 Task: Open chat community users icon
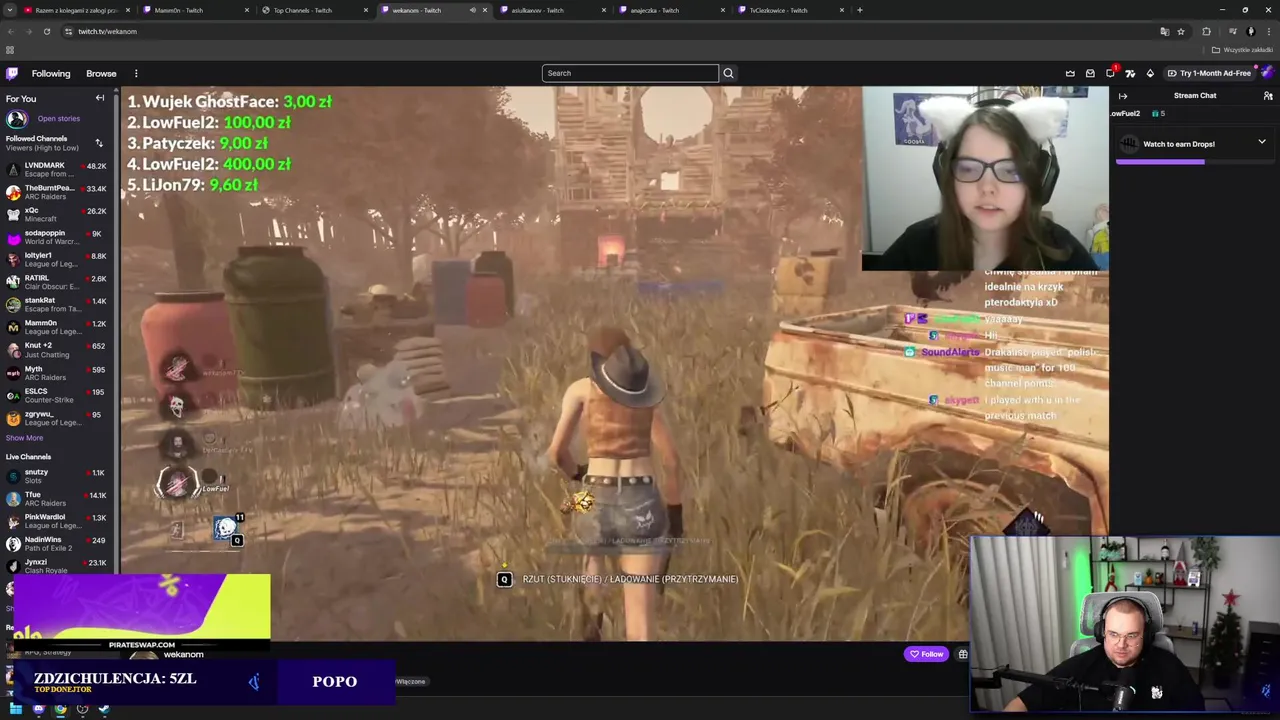pos(1268,96)
